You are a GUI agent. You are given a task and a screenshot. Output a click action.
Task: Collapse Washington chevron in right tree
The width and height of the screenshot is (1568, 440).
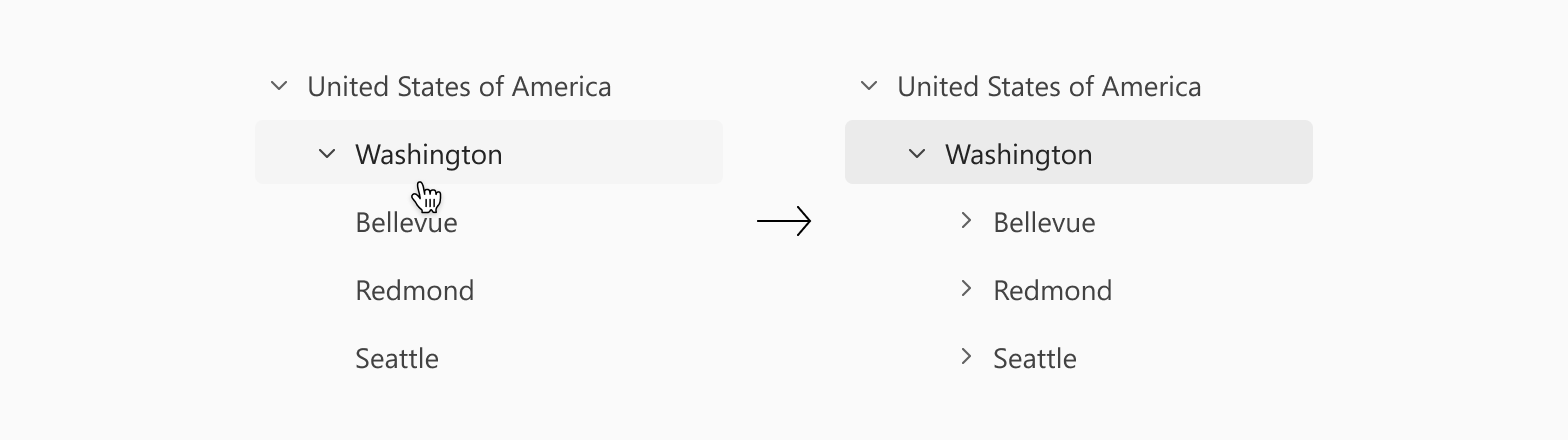point(917,154)
